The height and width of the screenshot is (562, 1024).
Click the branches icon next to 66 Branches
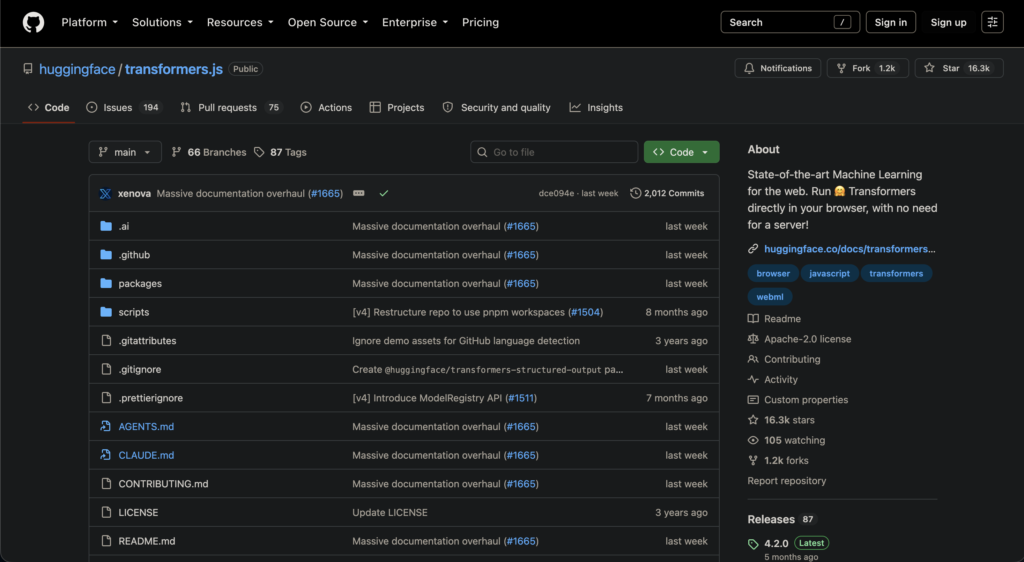click(176, 152)
